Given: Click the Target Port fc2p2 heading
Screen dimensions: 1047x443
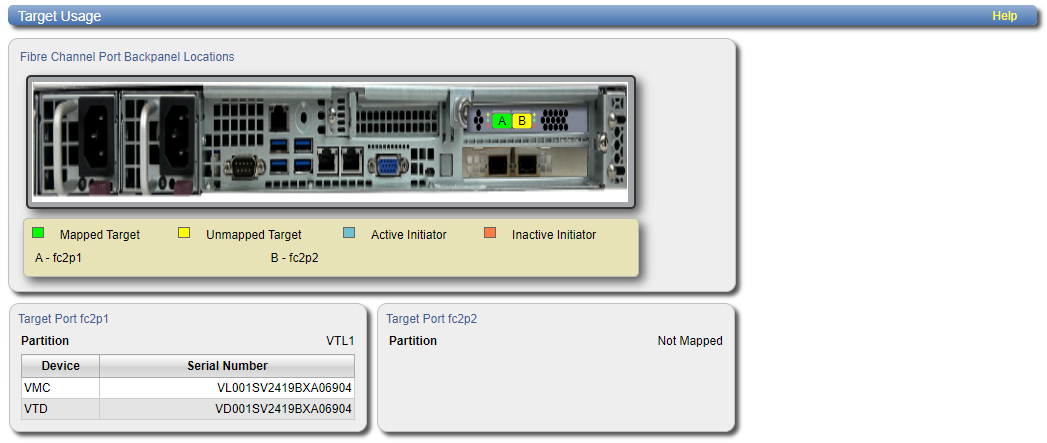Looking at the screenshot, I should click(x=431, y=319).
